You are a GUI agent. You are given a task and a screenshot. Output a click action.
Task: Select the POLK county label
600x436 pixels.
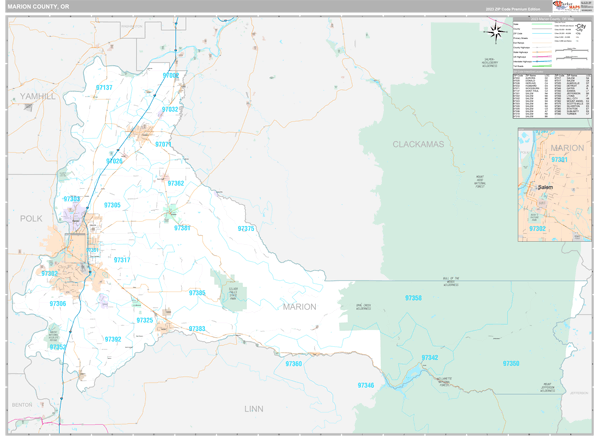point(32,217)
